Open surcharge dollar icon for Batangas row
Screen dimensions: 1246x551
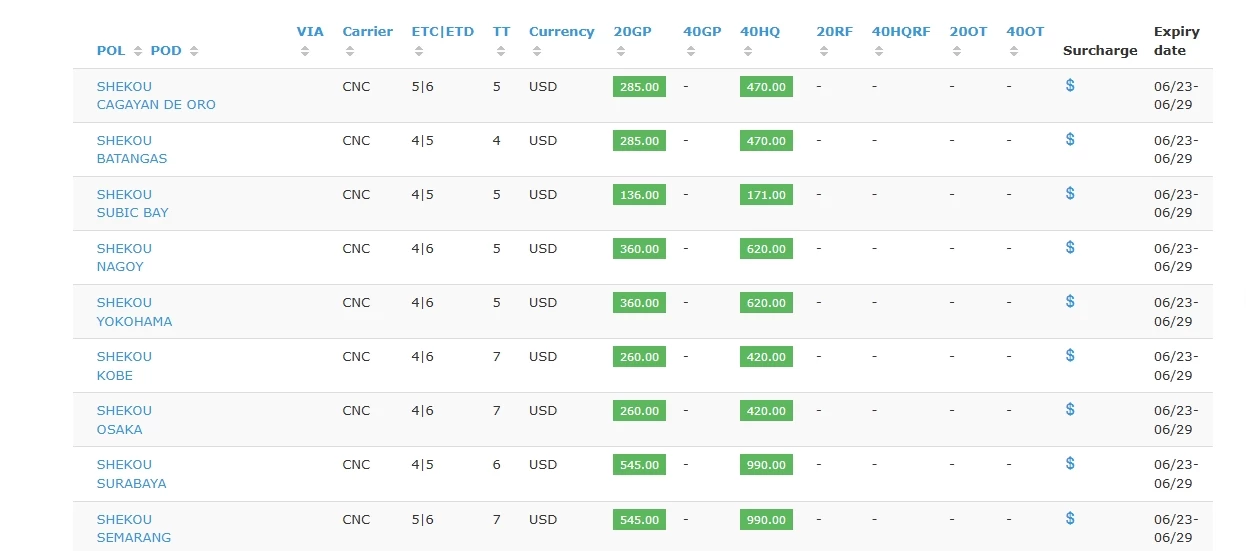[1070, 140]
